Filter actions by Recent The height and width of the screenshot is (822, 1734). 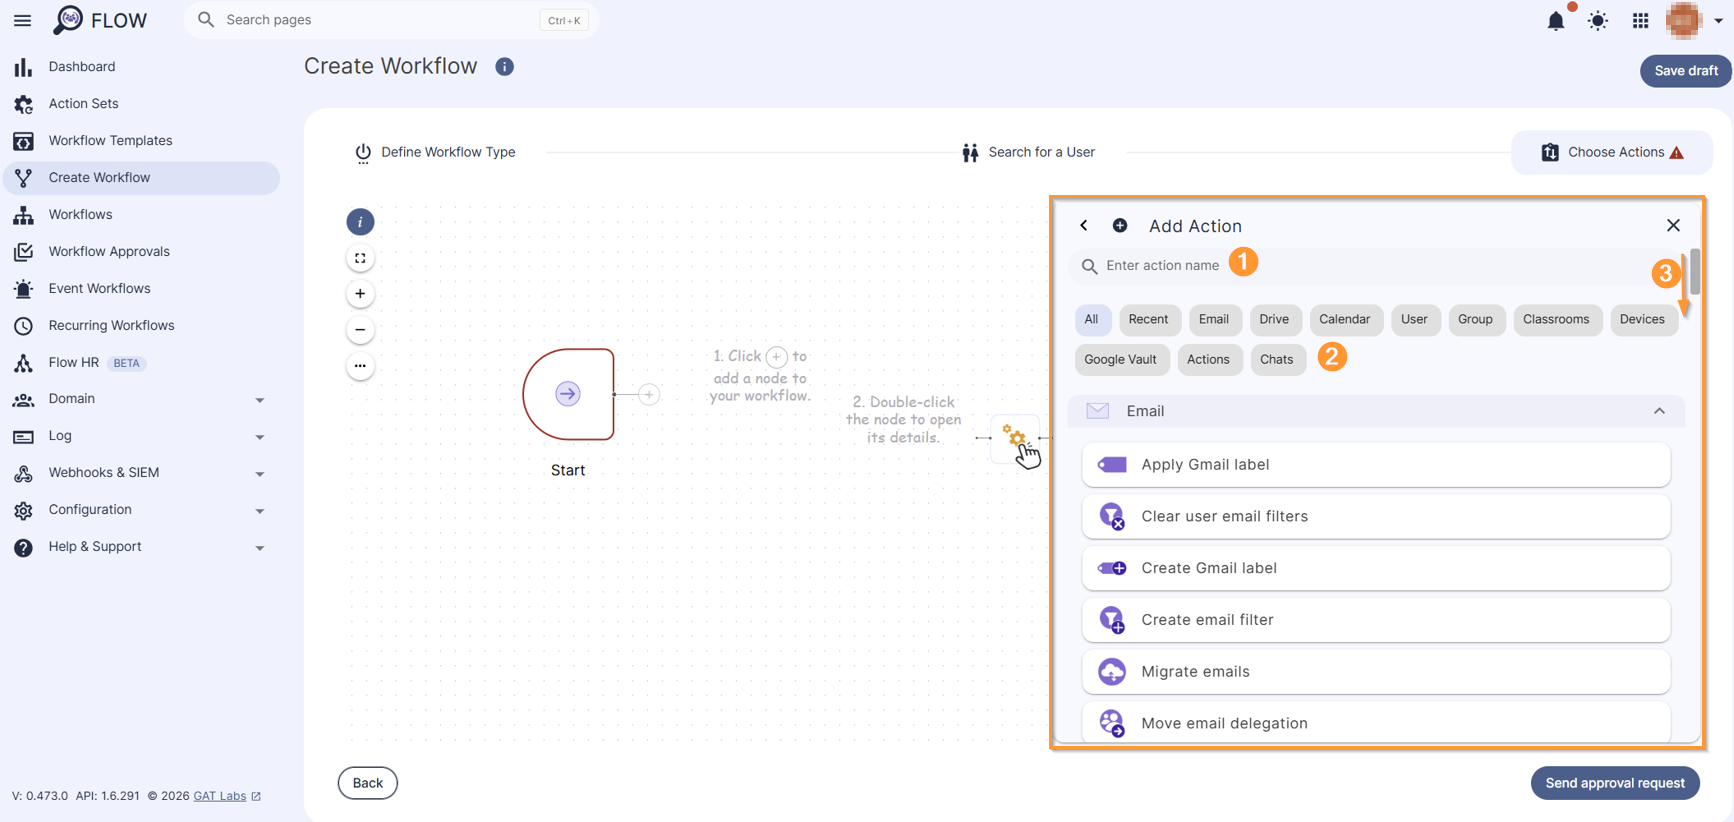1148,320
